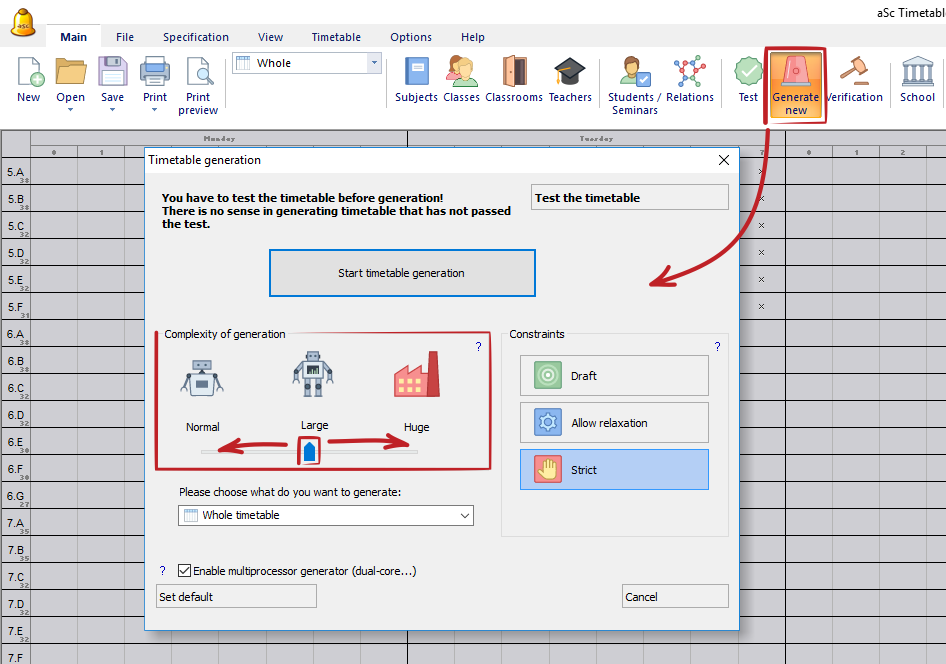Expand the Open button dropdown arrow
The width and height of the screenshot is (946, 664).
(x=70, y=110)
